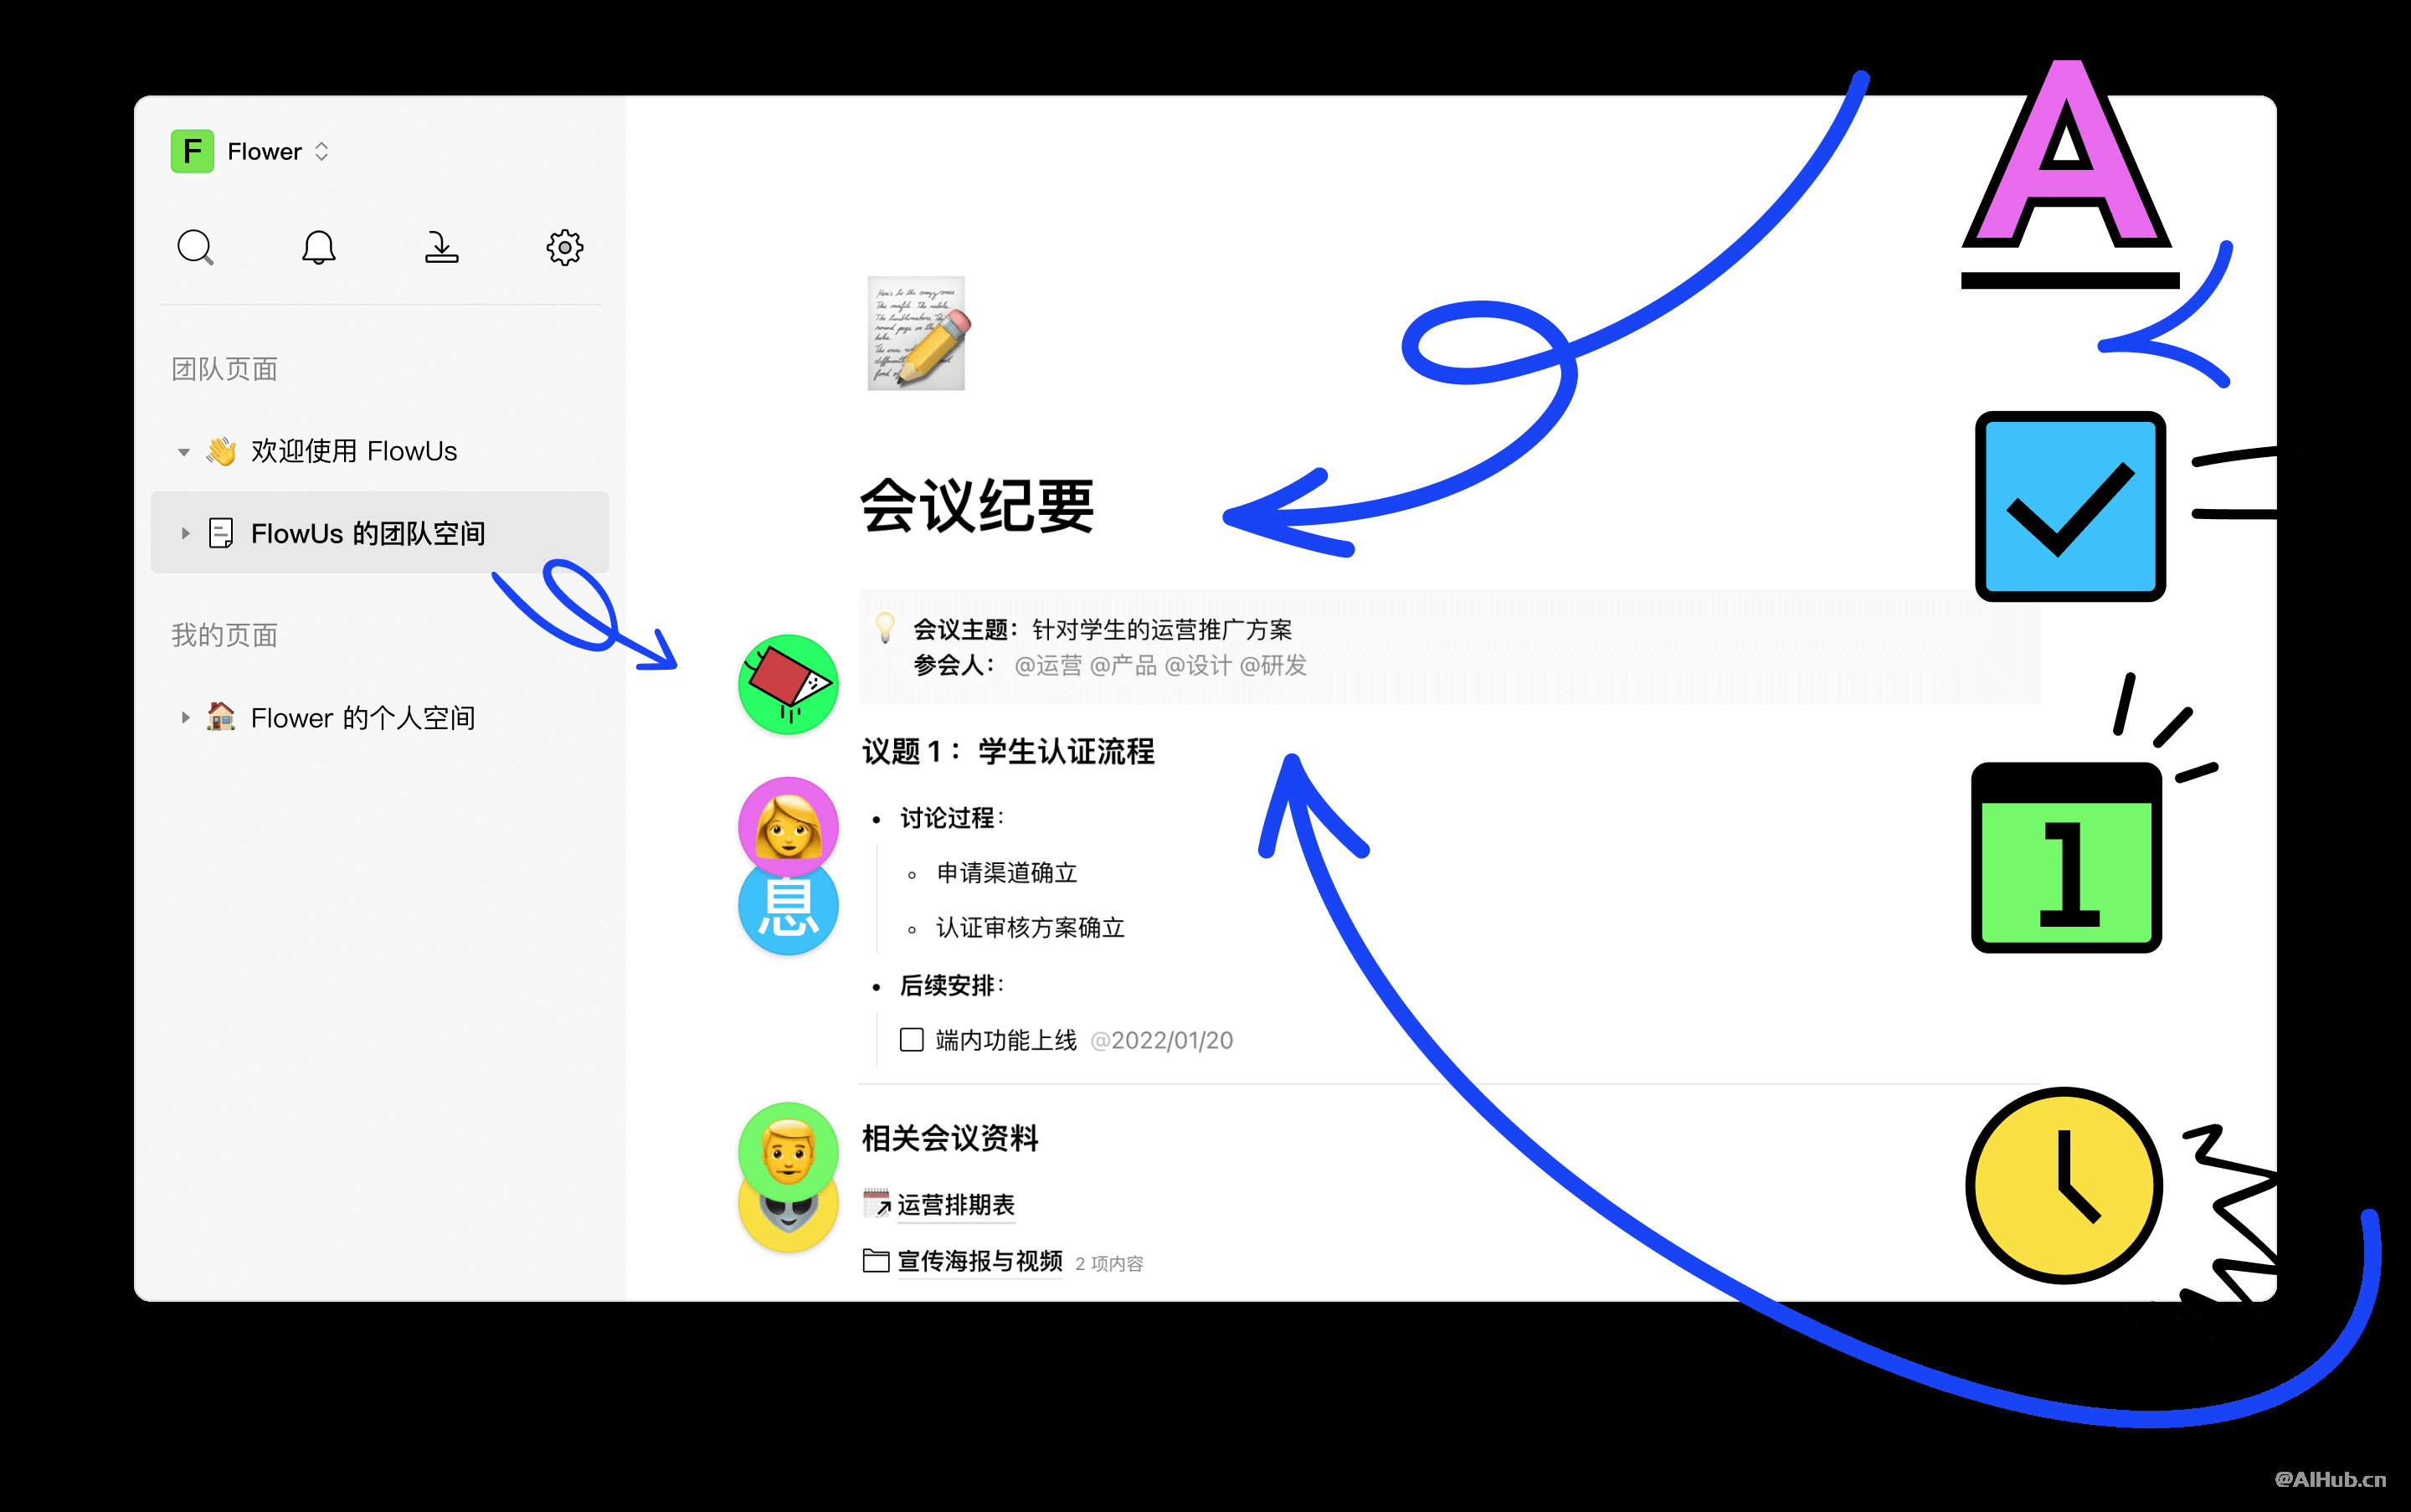Click the search icon in sidebar
The width and height of the screenshot is (2411, 1512).
pos(195,244)
